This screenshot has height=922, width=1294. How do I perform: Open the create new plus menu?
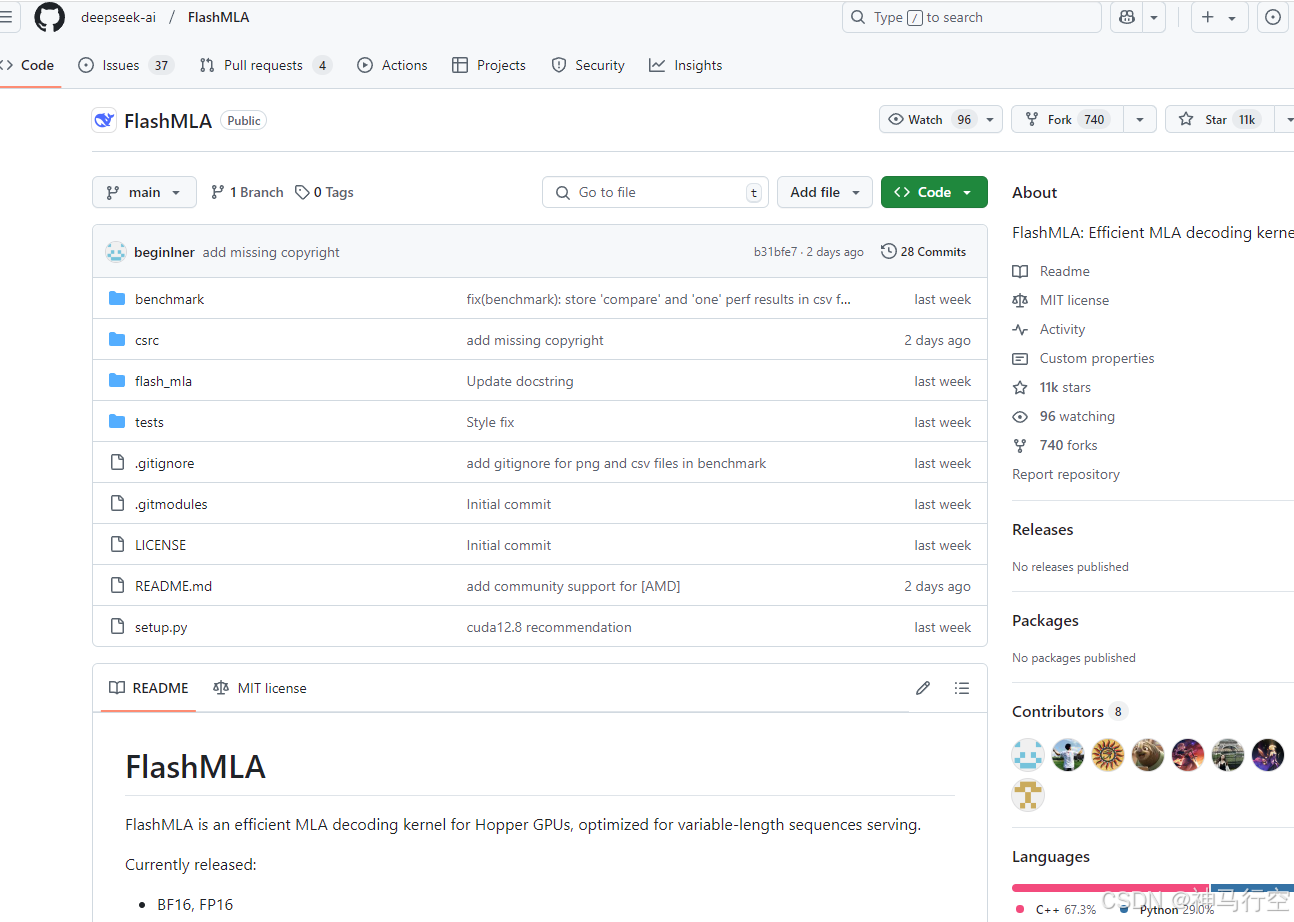[1219, 17]
